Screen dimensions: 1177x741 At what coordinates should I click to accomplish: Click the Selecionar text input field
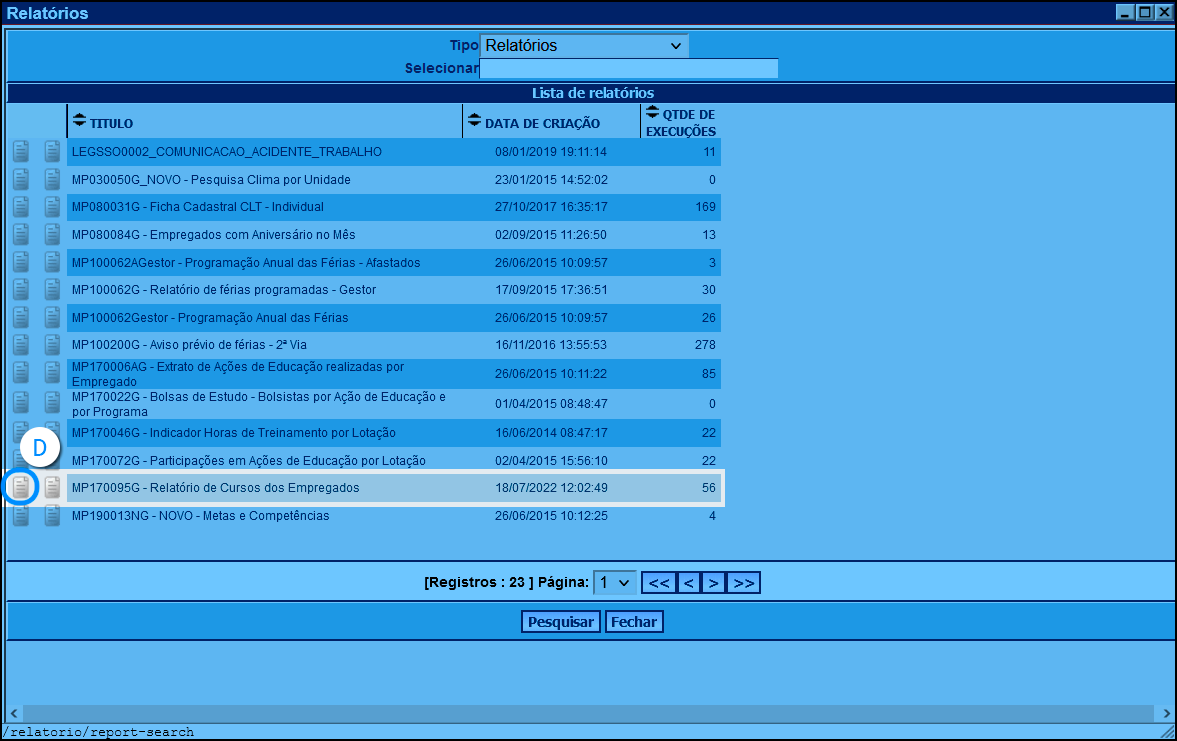(x=629, y=69)
